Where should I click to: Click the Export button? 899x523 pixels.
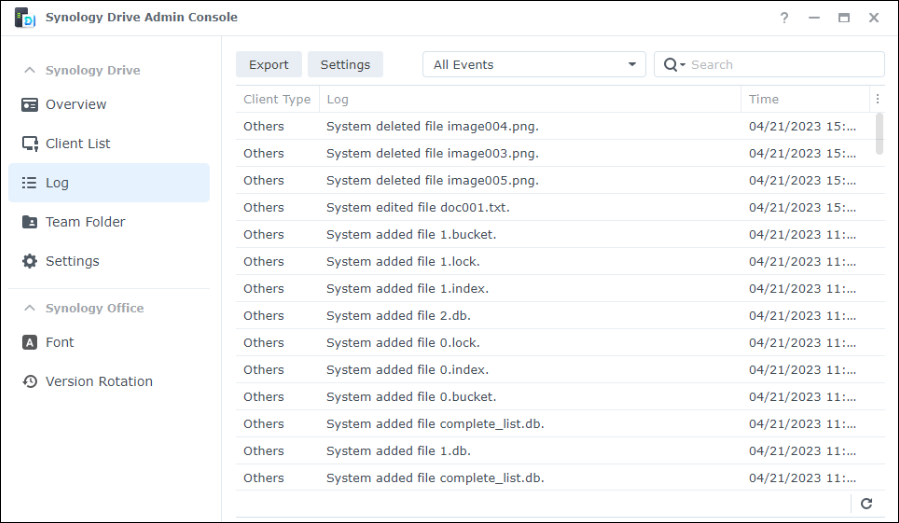pyautogui.click(x=268, y=64)
